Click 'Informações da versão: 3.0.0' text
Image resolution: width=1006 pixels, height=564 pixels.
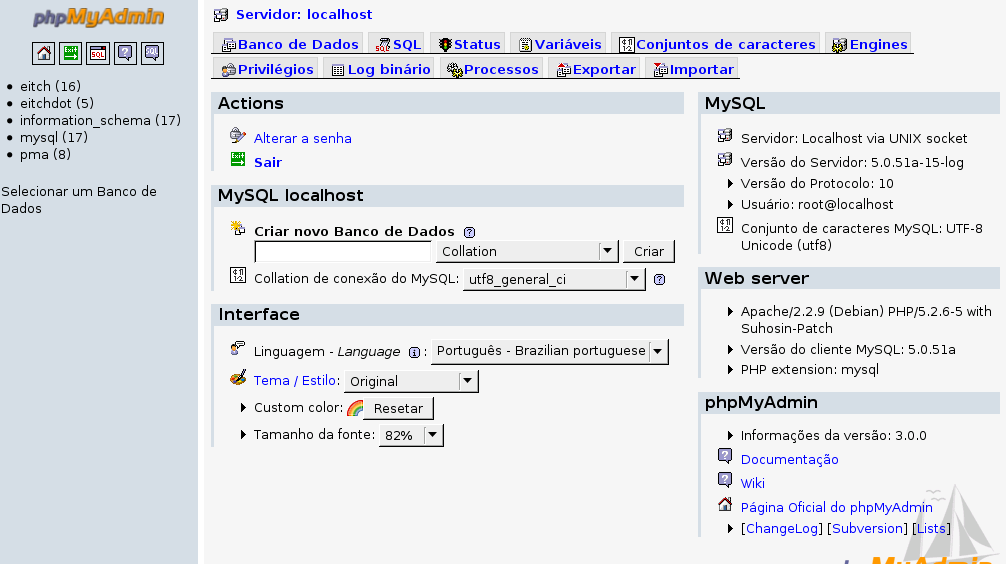point(833,436)
